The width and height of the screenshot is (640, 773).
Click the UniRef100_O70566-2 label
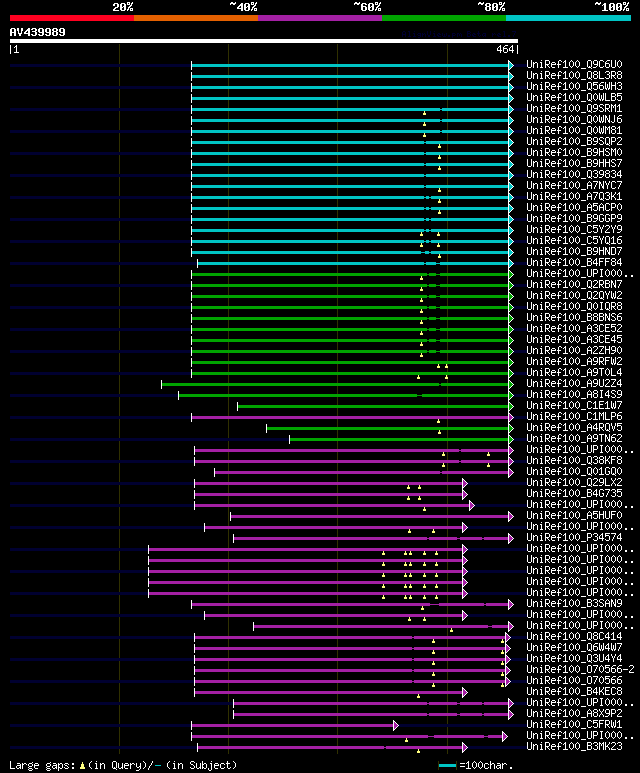580,670
